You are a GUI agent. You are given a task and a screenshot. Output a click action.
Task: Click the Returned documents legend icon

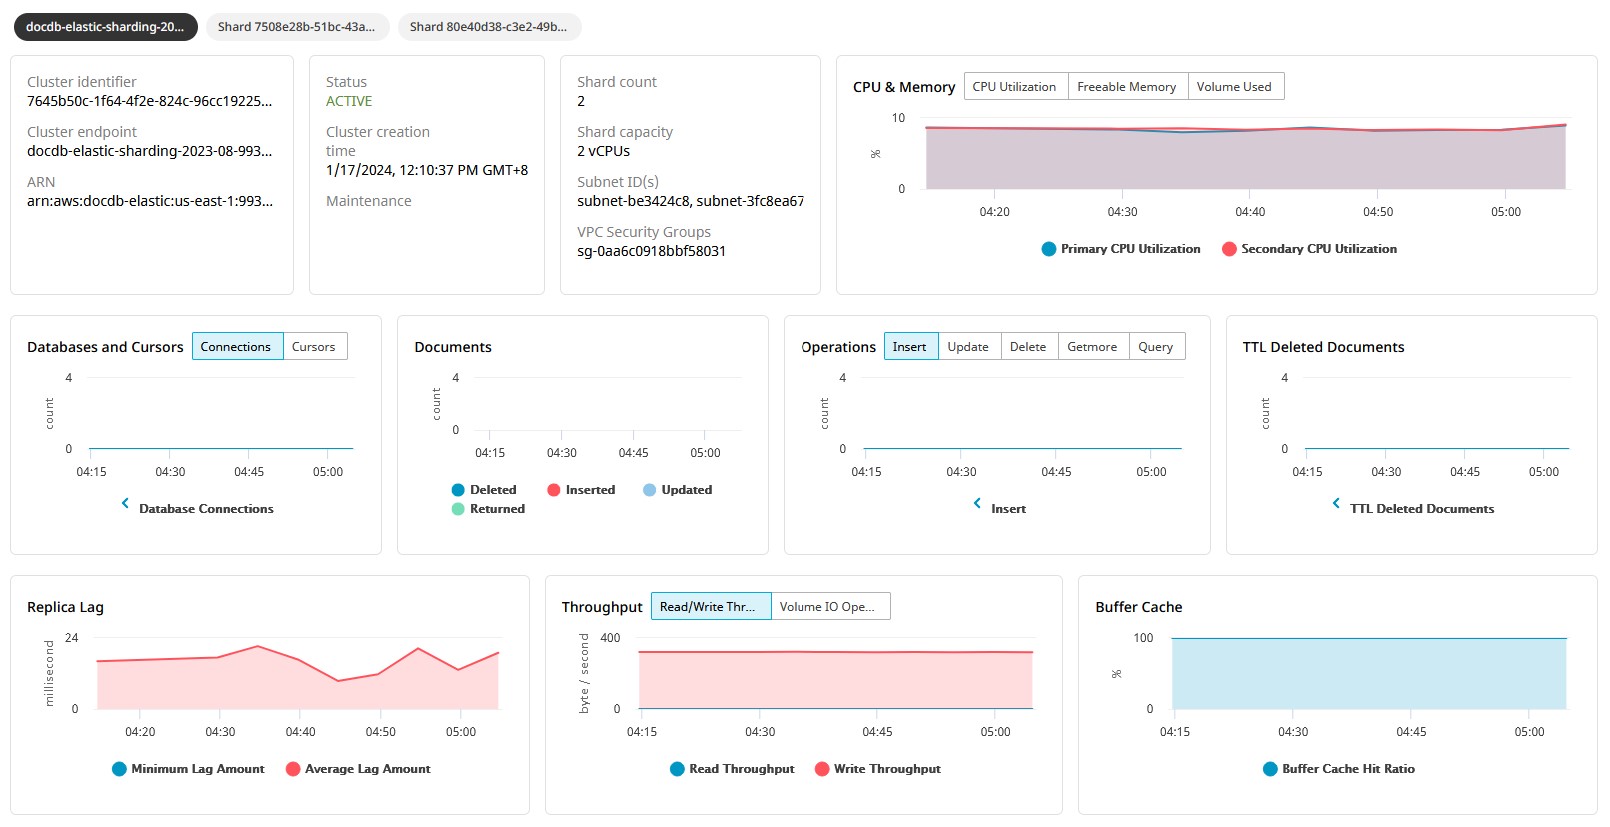pos(458,509)
